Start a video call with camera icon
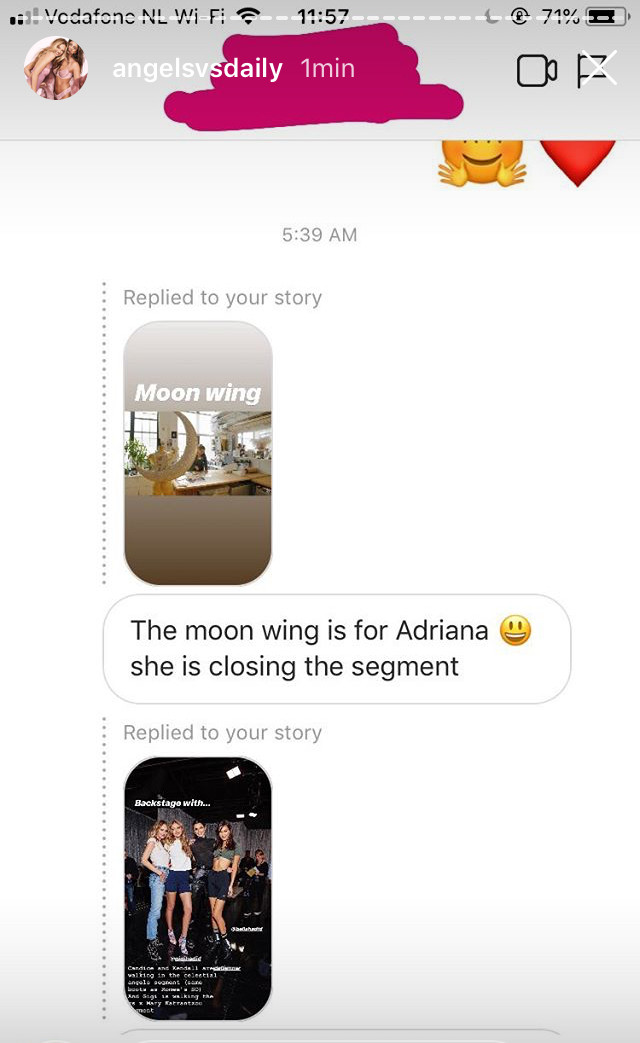This screenshot has height=1043, width=640. point(536,71)
